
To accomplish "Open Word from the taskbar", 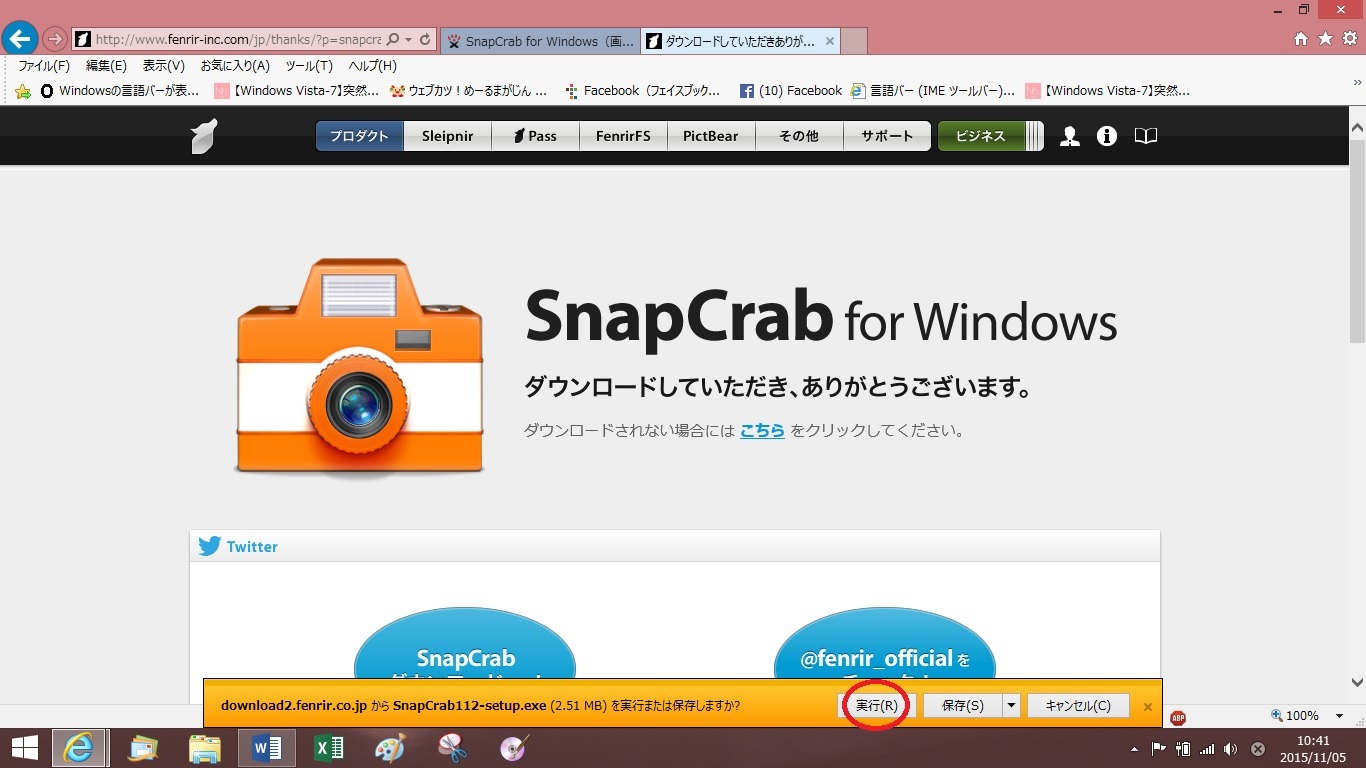I will (x=266, y=748).
